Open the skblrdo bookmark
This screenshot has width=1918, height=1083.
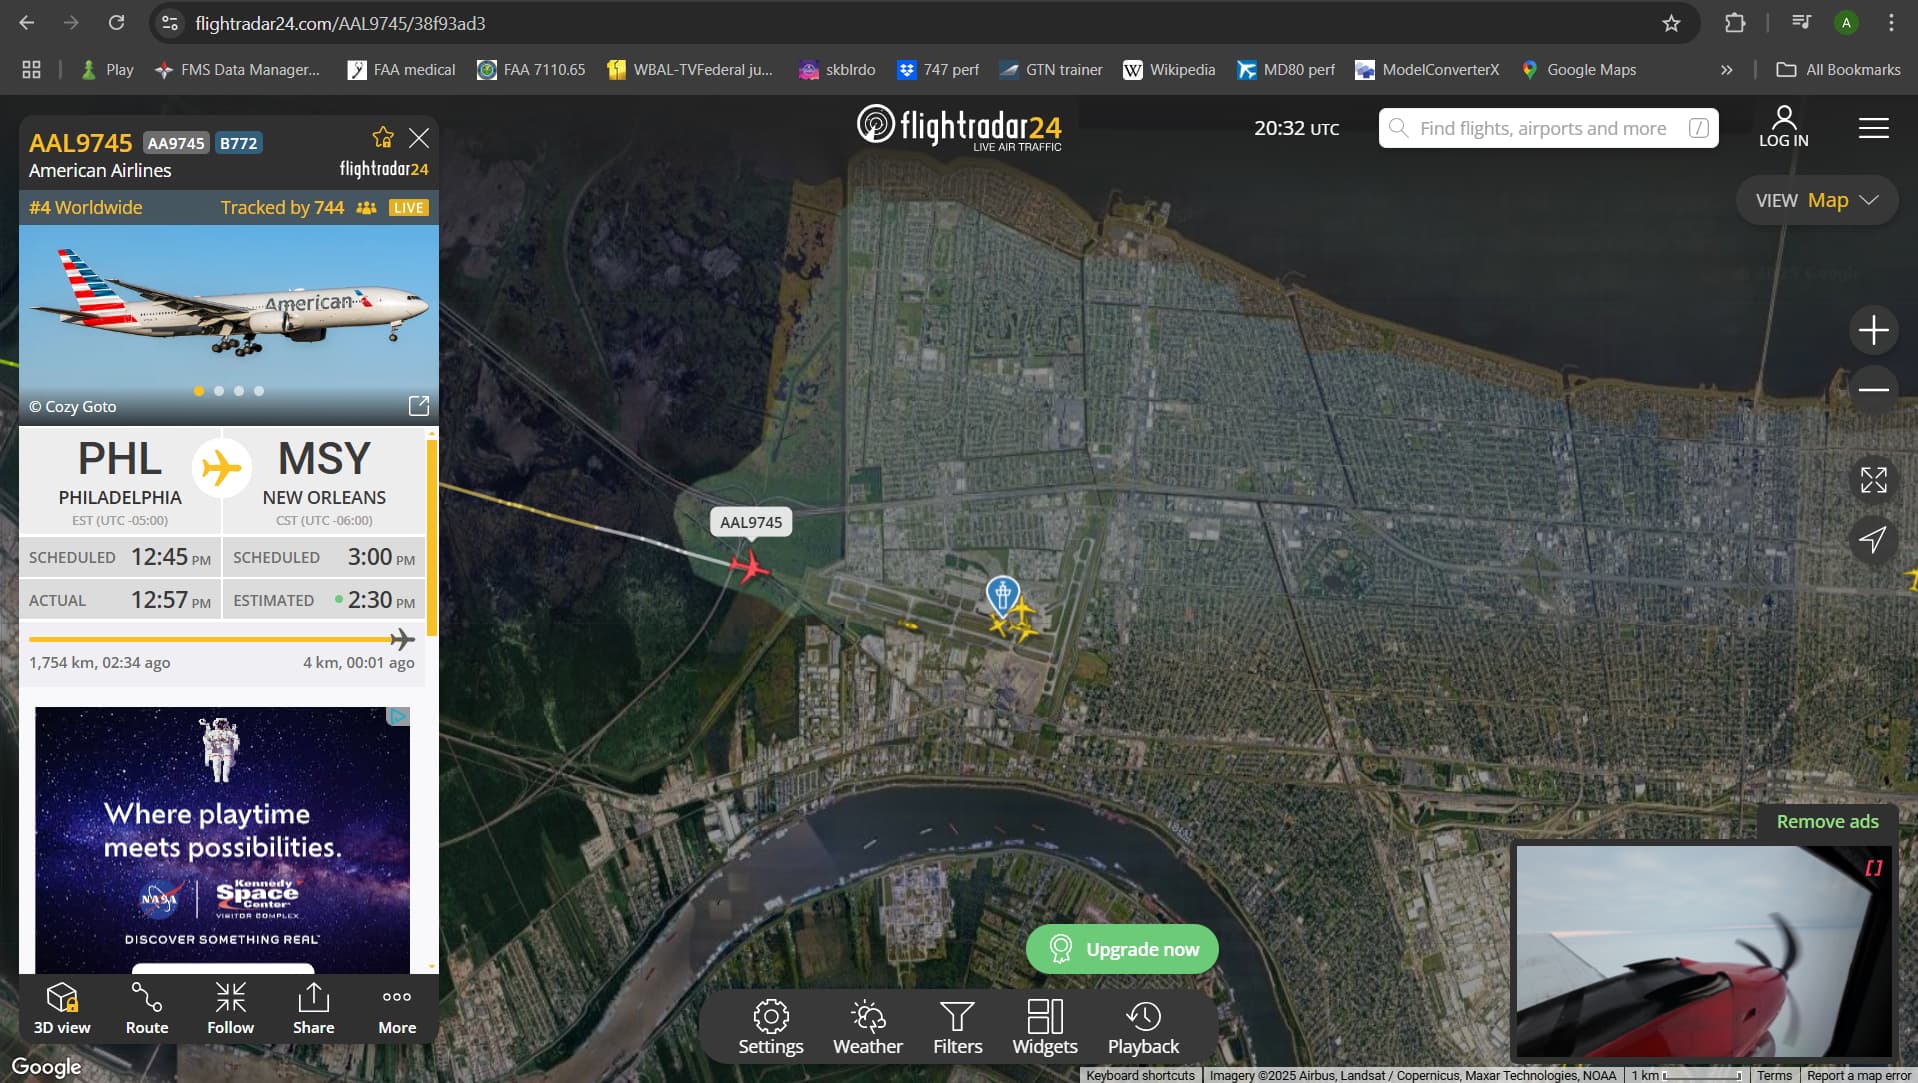point(837,69)
